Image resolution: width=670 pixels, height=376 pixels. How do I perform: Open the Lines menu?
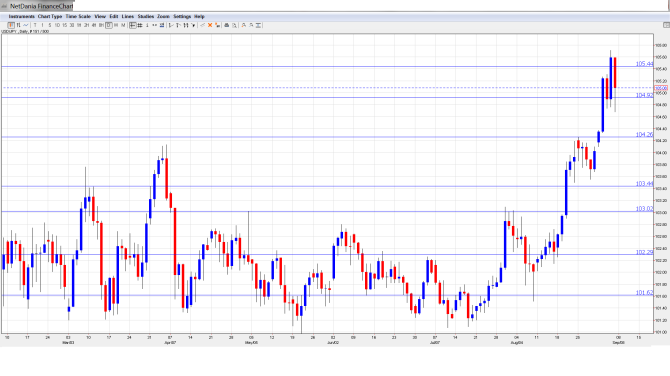(x=128, y=16)
